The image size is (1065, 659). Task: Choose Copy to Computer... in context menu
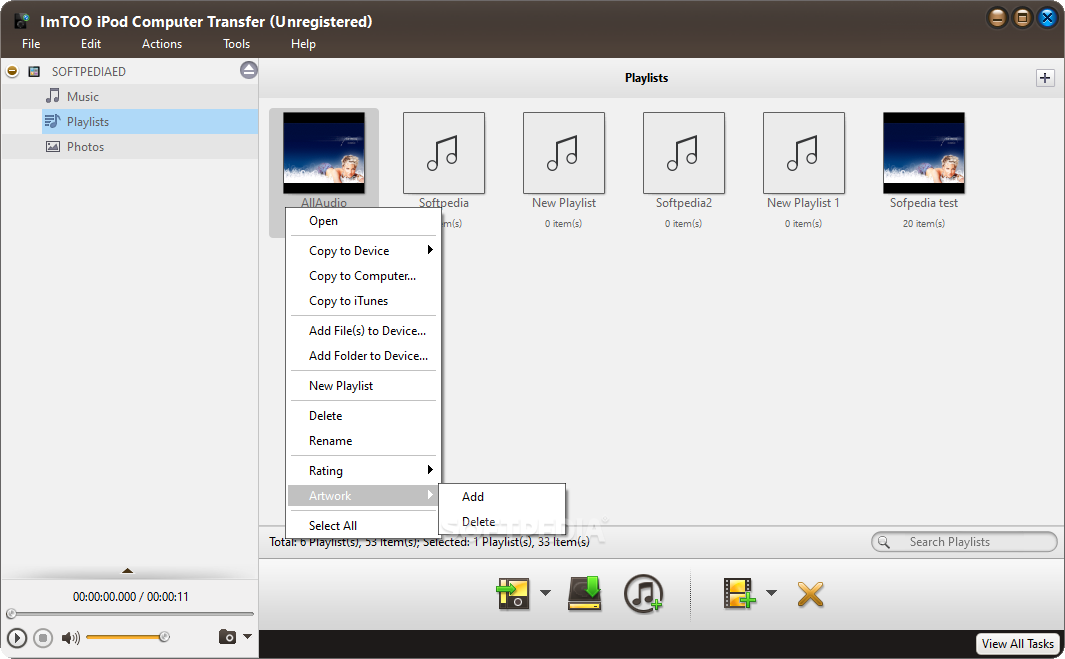[363, 276]
